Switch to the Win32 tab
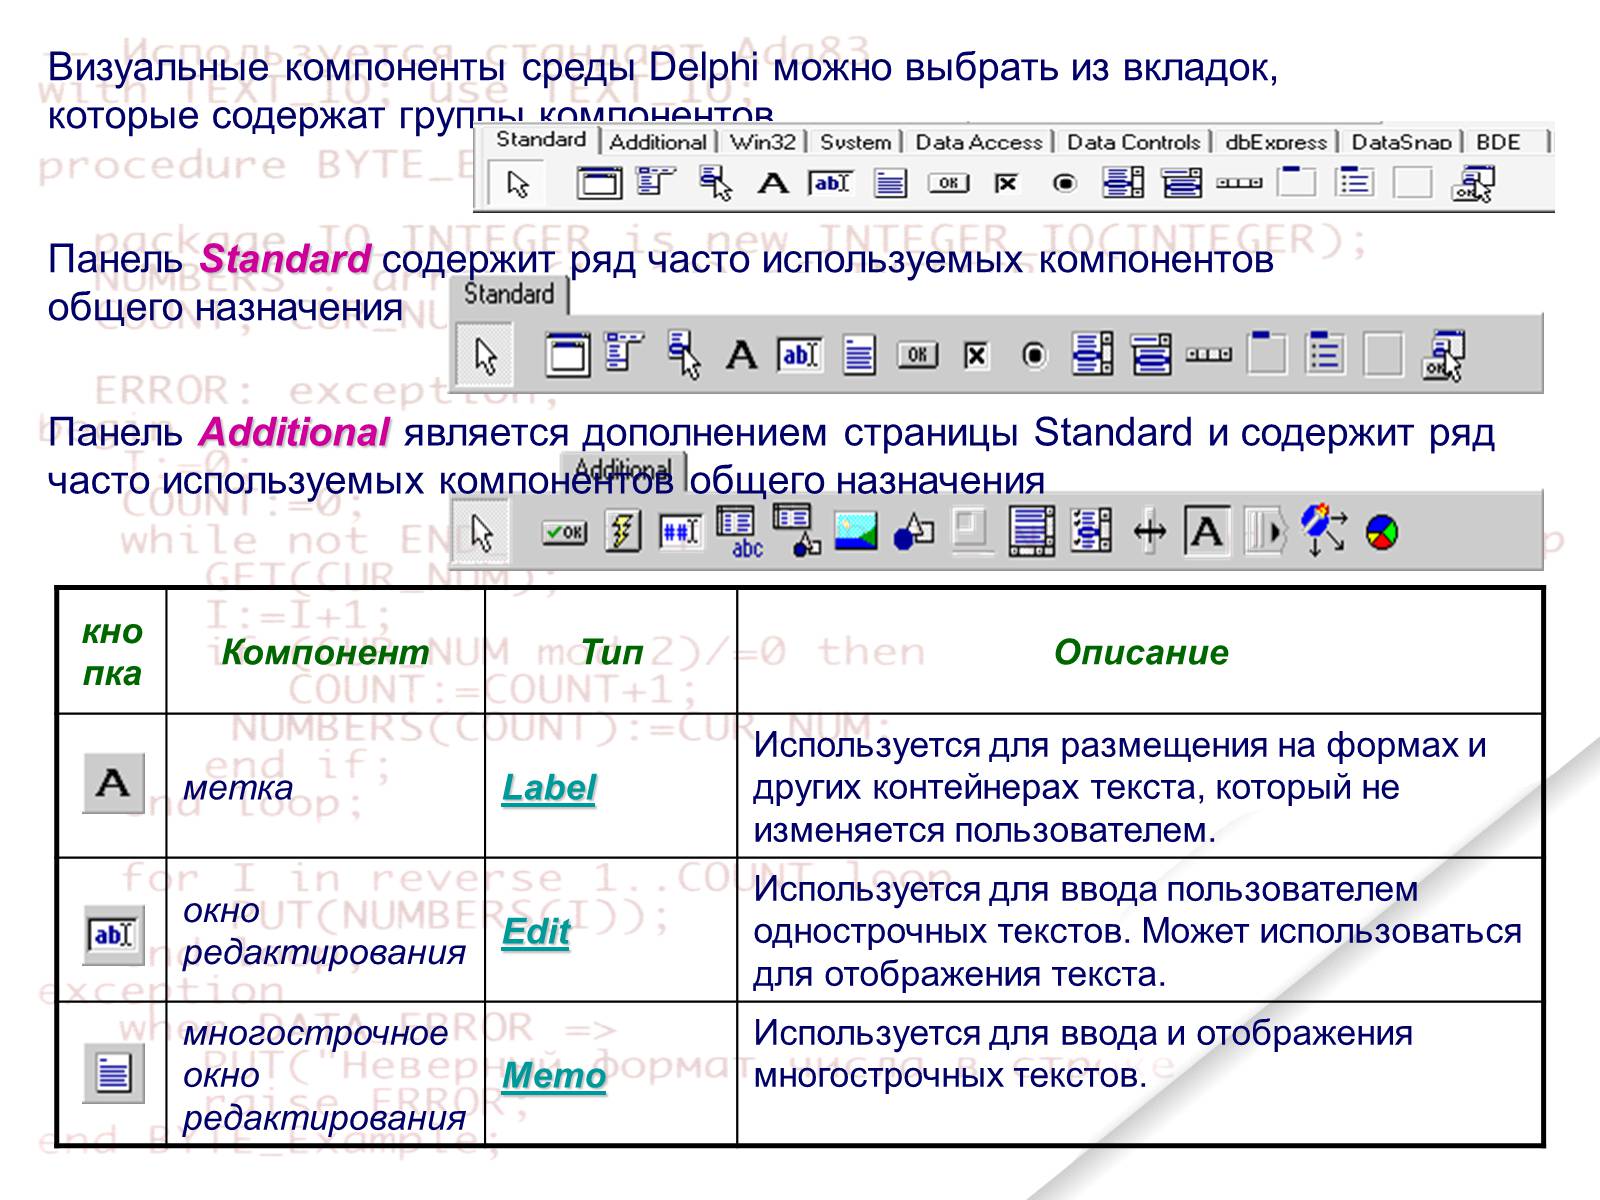 coord(762,142)
